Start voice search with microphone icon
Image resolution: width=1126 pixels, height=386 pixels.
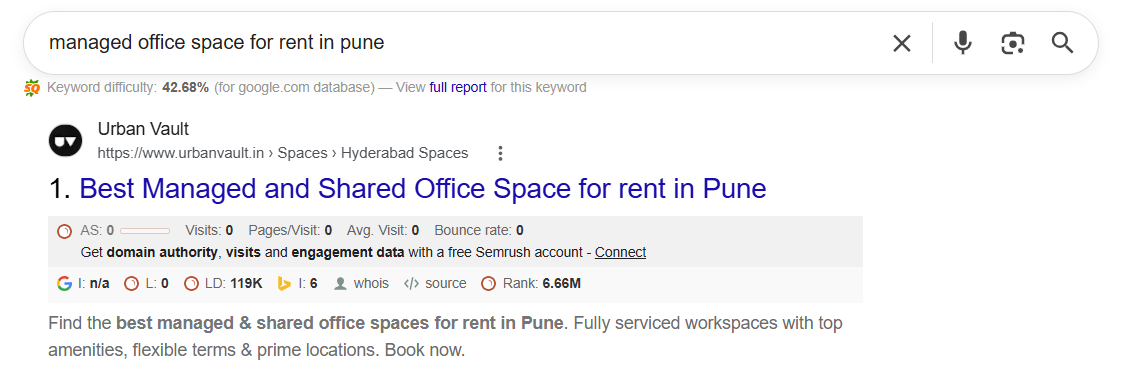tap(962, 43)
